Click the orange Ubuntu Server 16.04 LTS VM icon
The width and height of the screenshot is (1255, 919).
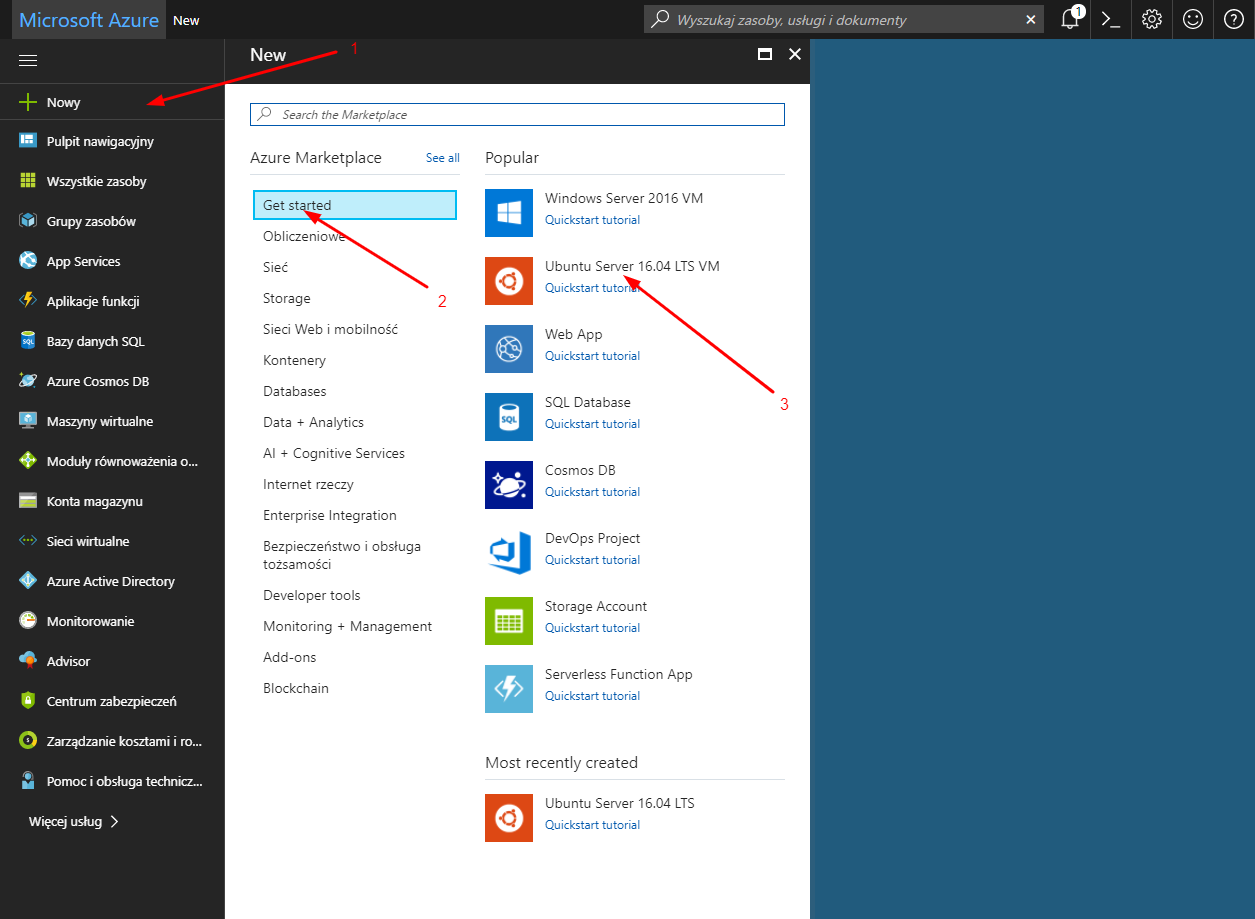pos(509,281)
